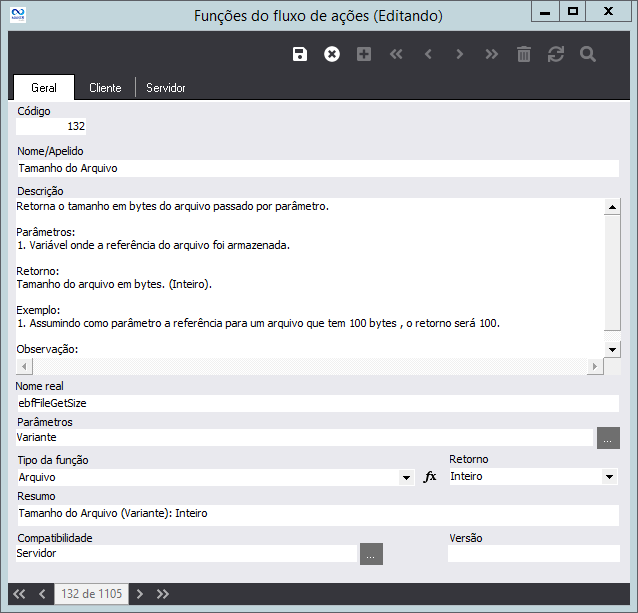Click the add new record plus icon
The height and width of the screenshot is (613, 638).
click(364, 54)
